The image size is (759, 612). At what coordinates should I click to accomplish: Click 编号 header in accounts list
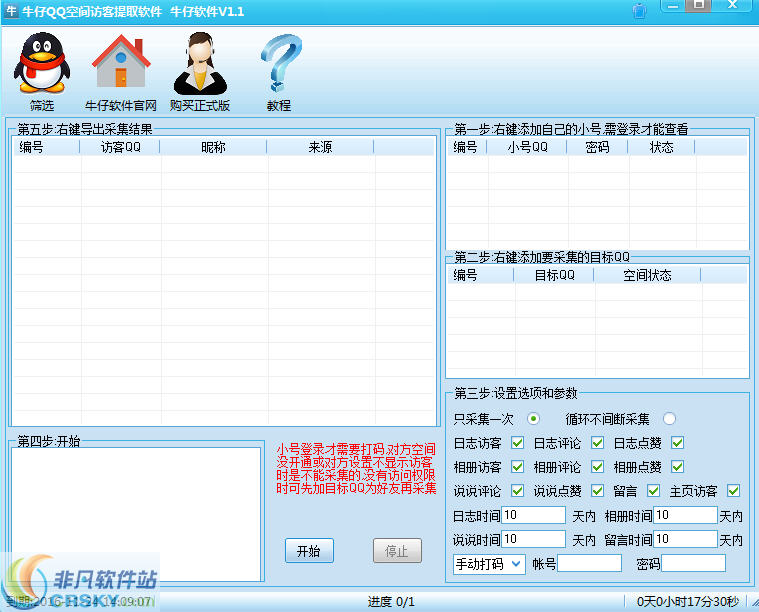(x=467, y=147)
